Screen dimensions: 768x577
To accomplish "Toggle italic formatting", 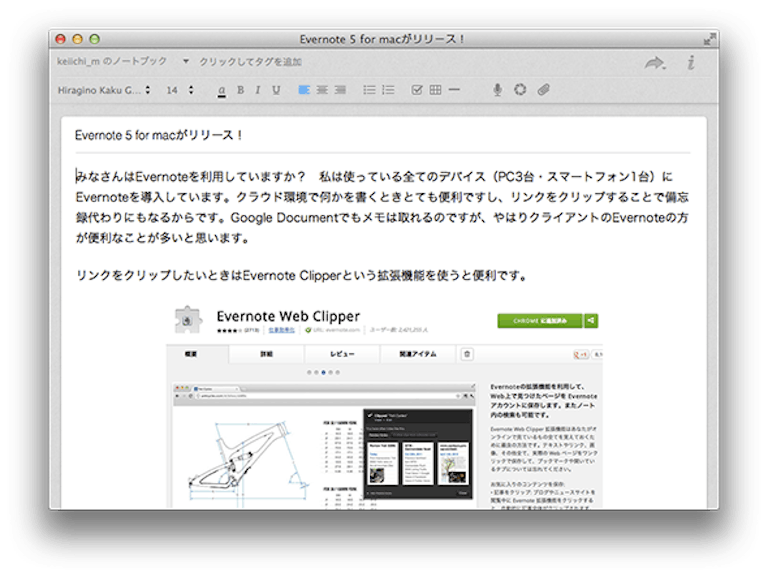I will (258, 90).
